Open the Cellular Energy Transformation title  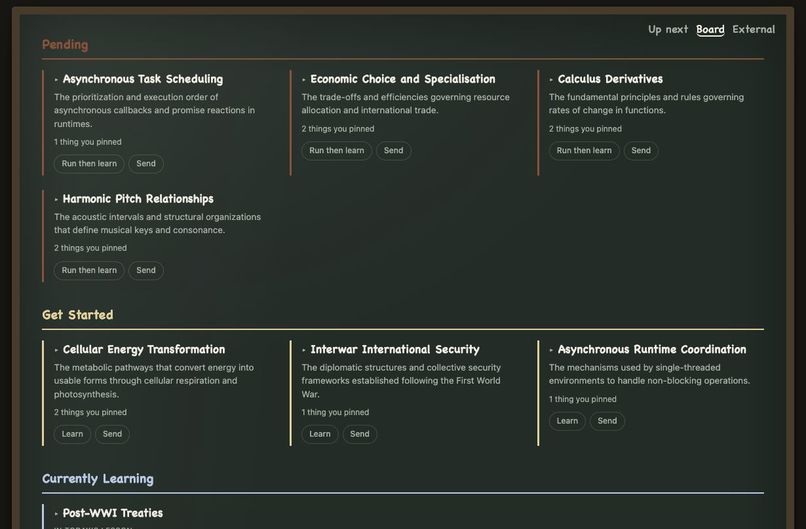(144, 350)
